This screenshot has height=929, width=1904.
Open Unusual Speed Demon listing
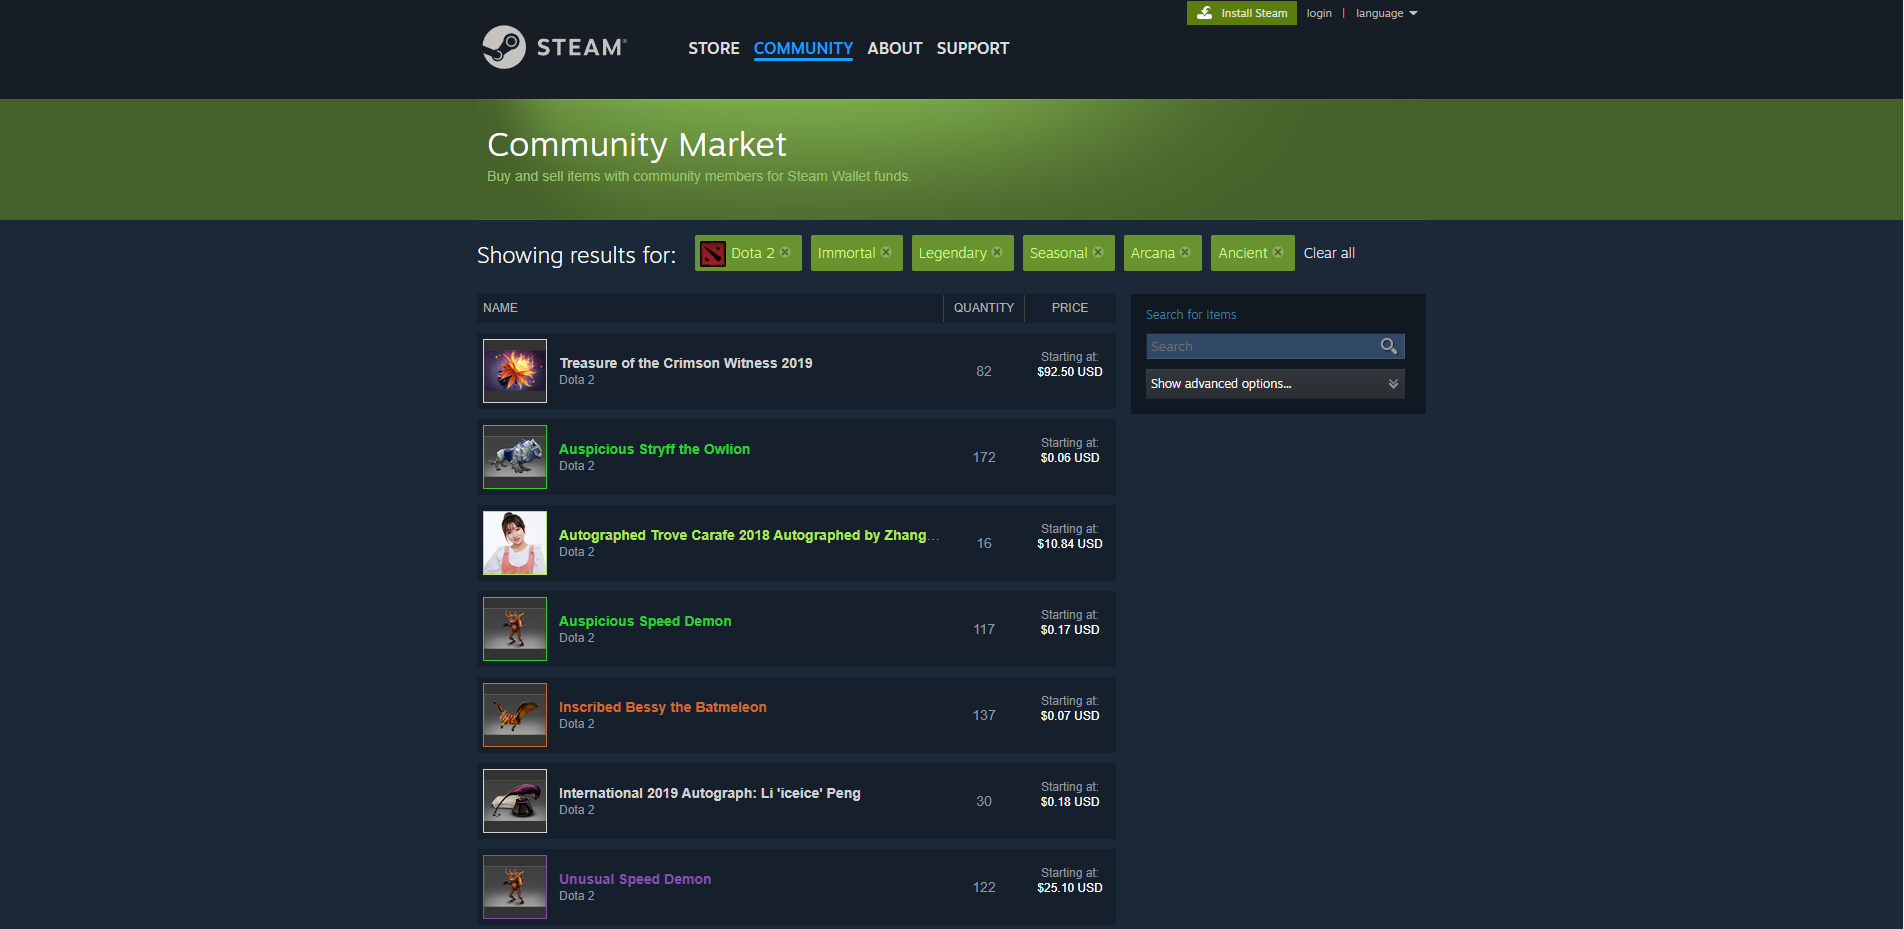coord(635,879)
